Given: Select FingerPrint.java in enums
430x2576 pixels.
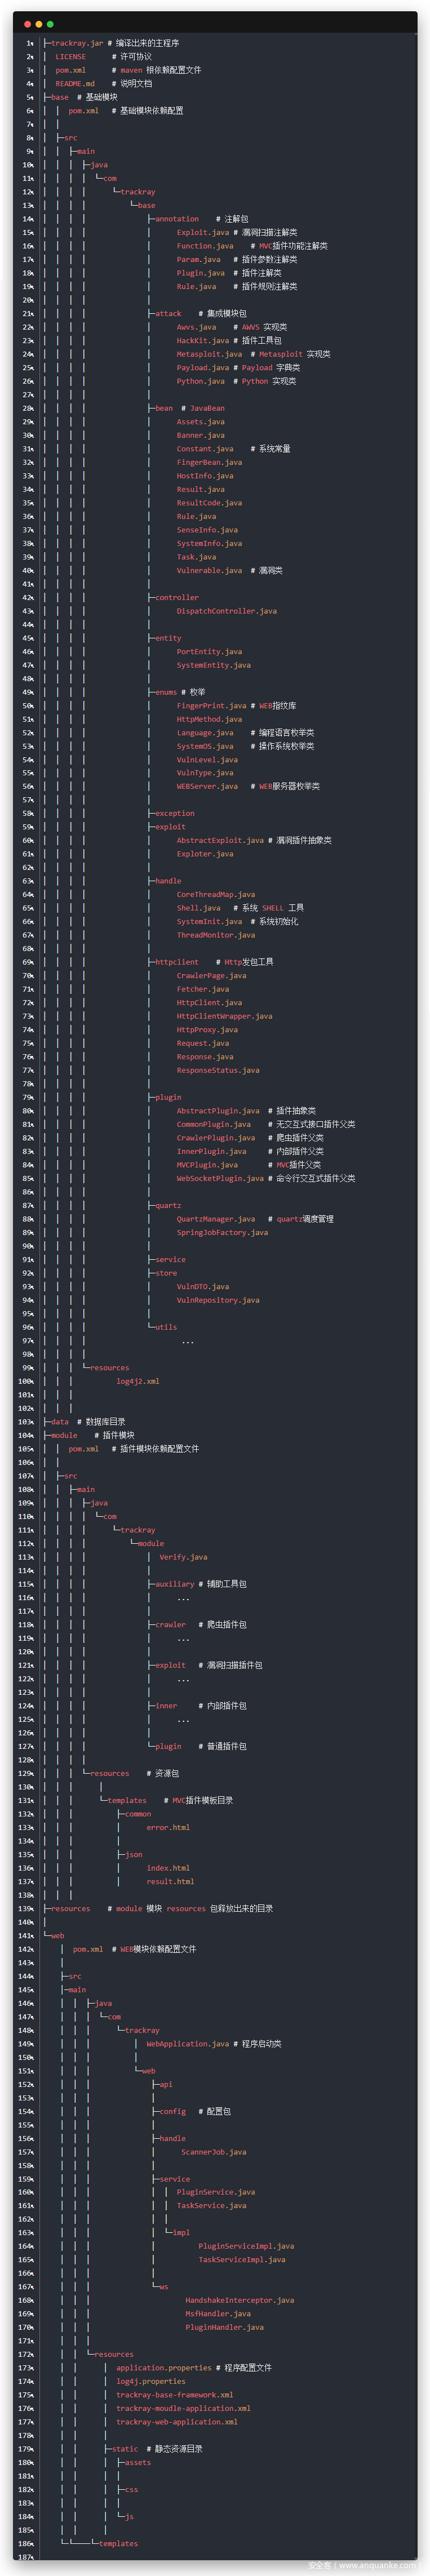Looking at the screenshot, I should 211,706.
